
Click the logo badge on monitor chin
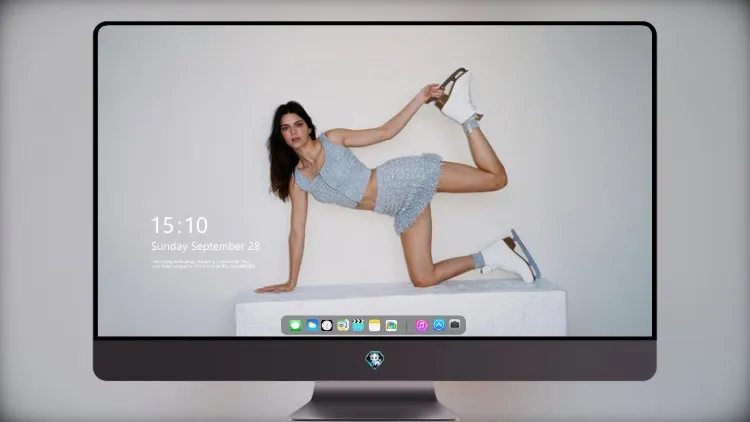(375, 360)
